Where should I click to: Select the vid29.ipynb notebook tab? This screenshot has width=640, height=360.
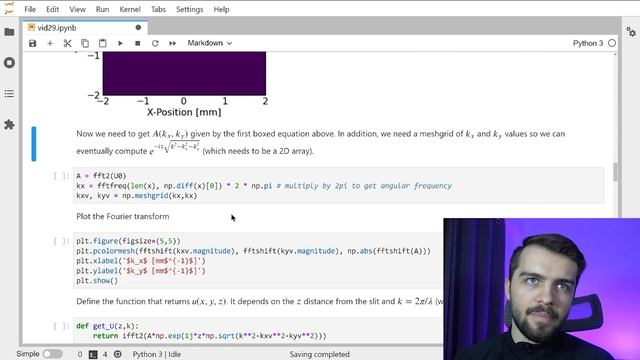point(84,28)
